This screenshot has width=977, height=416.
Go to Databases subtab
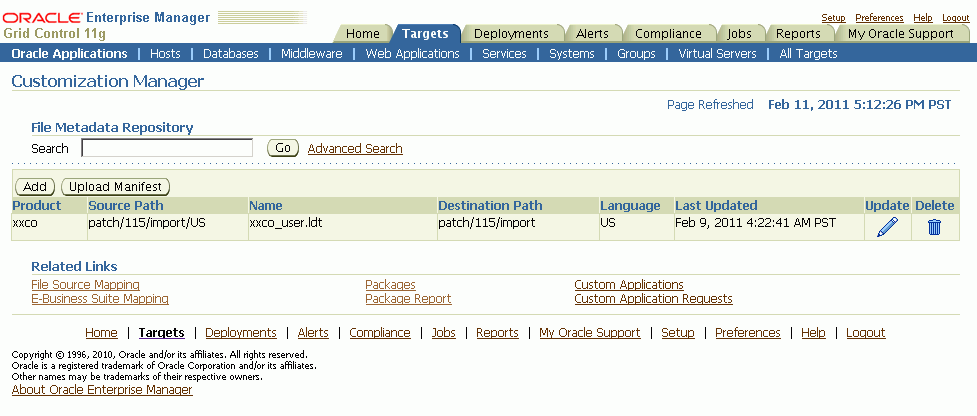click(x=231, y=54)
